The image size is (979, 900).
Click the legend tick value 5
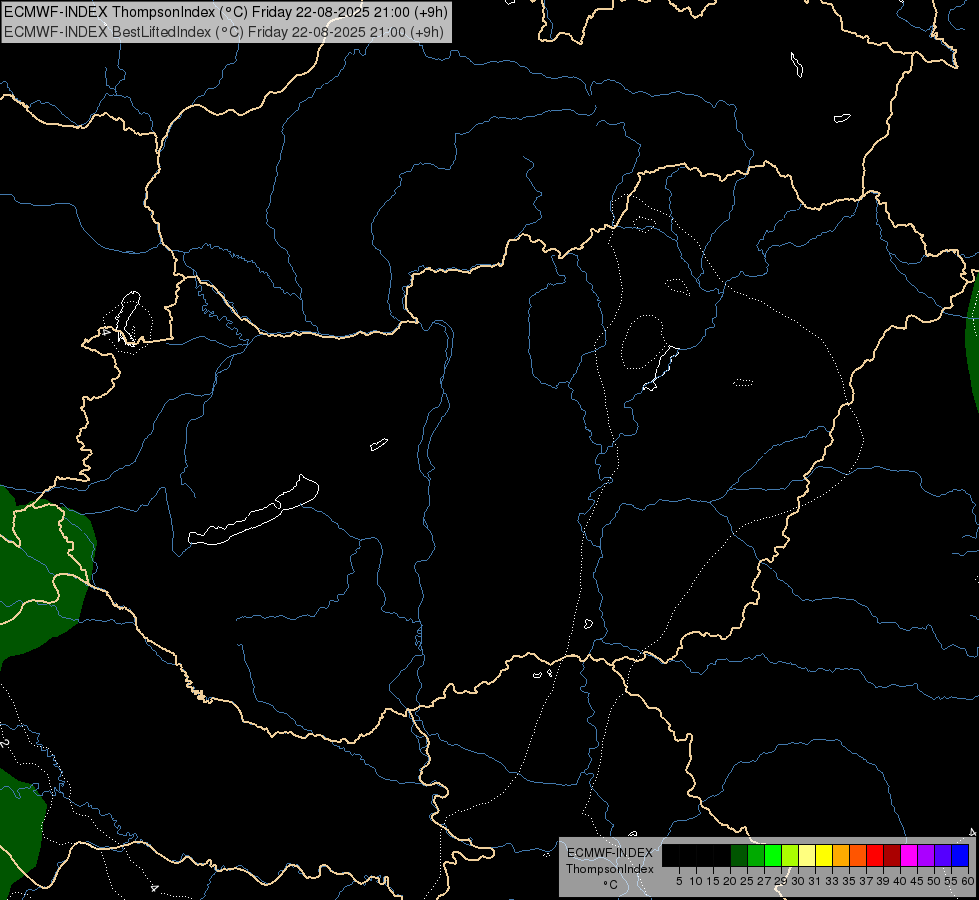[679, 881]
